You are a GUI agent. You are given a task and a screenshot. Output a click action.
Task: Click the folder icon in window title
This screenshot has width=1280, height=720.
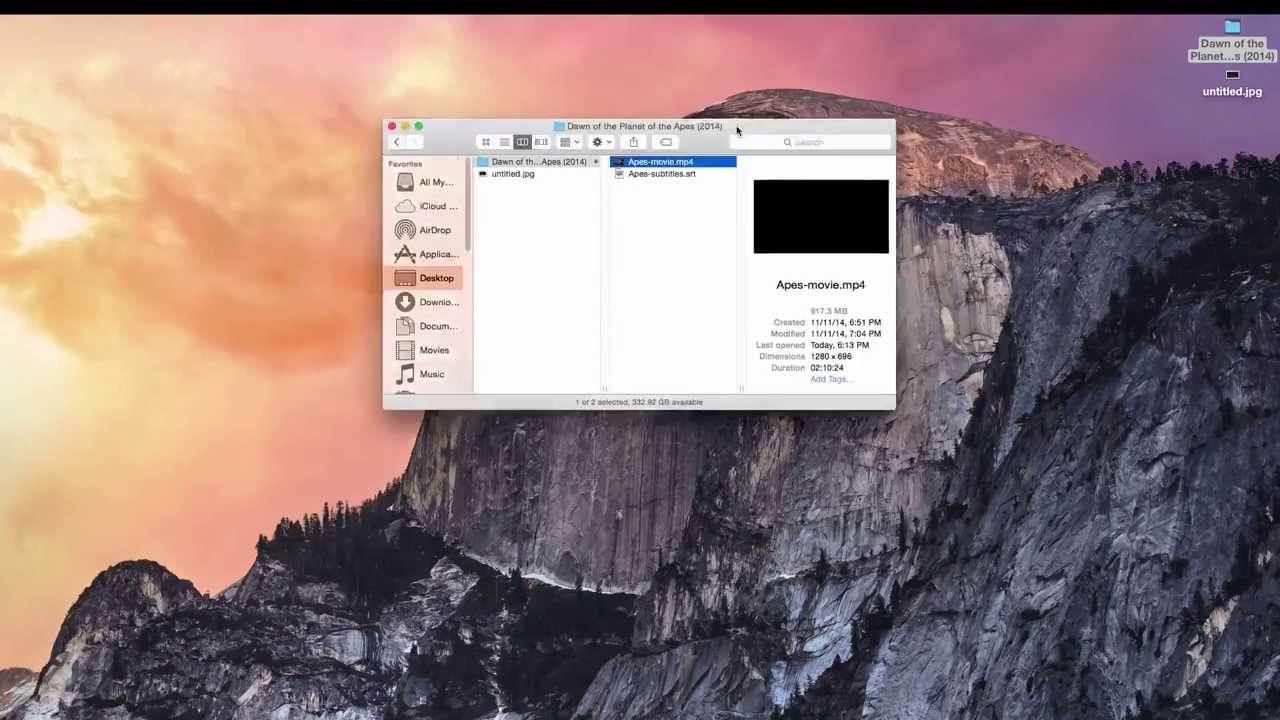pos(559,126)
